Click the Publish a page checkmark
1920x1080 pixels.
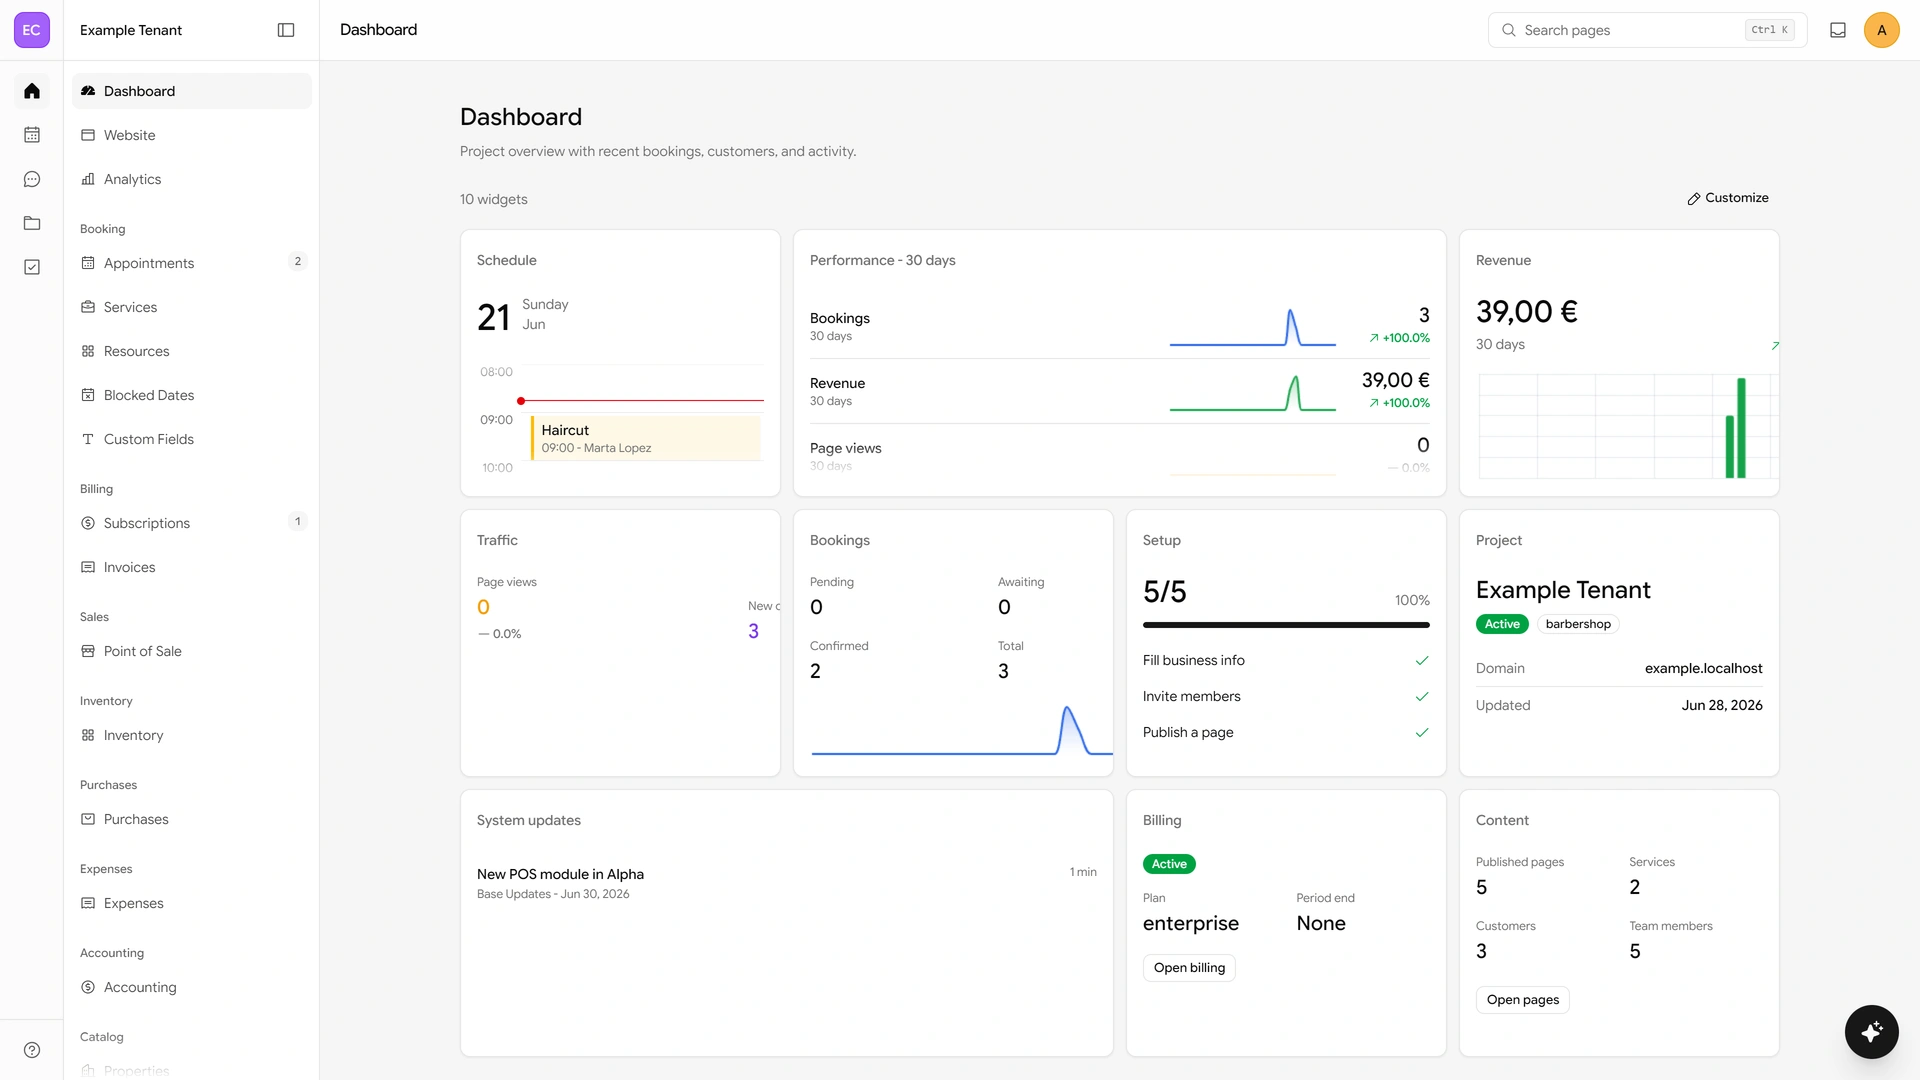1422,732
